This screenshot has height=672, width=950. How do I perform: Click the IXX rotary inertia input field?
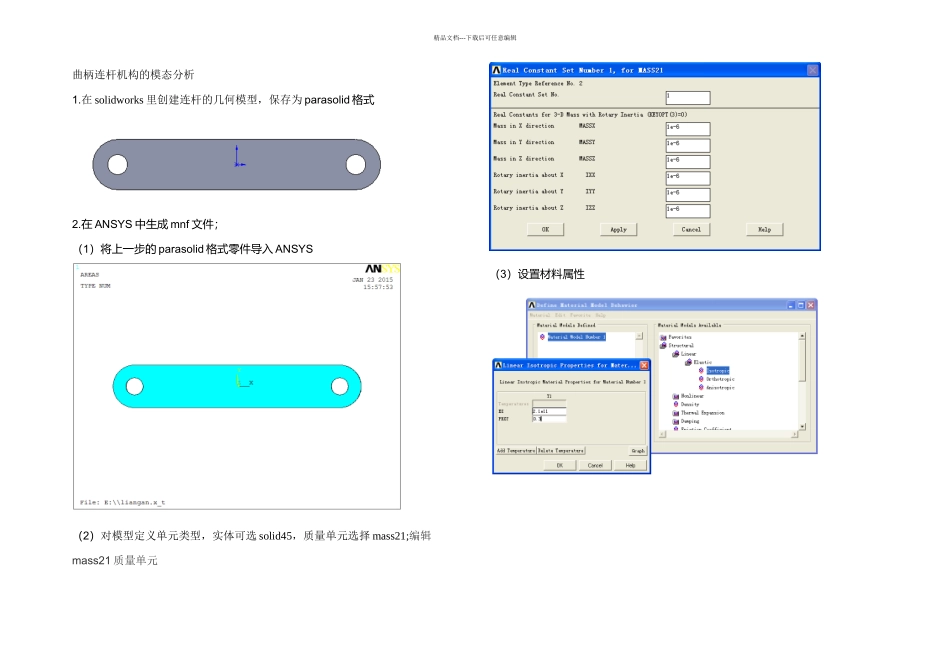(x=688, y=177)
